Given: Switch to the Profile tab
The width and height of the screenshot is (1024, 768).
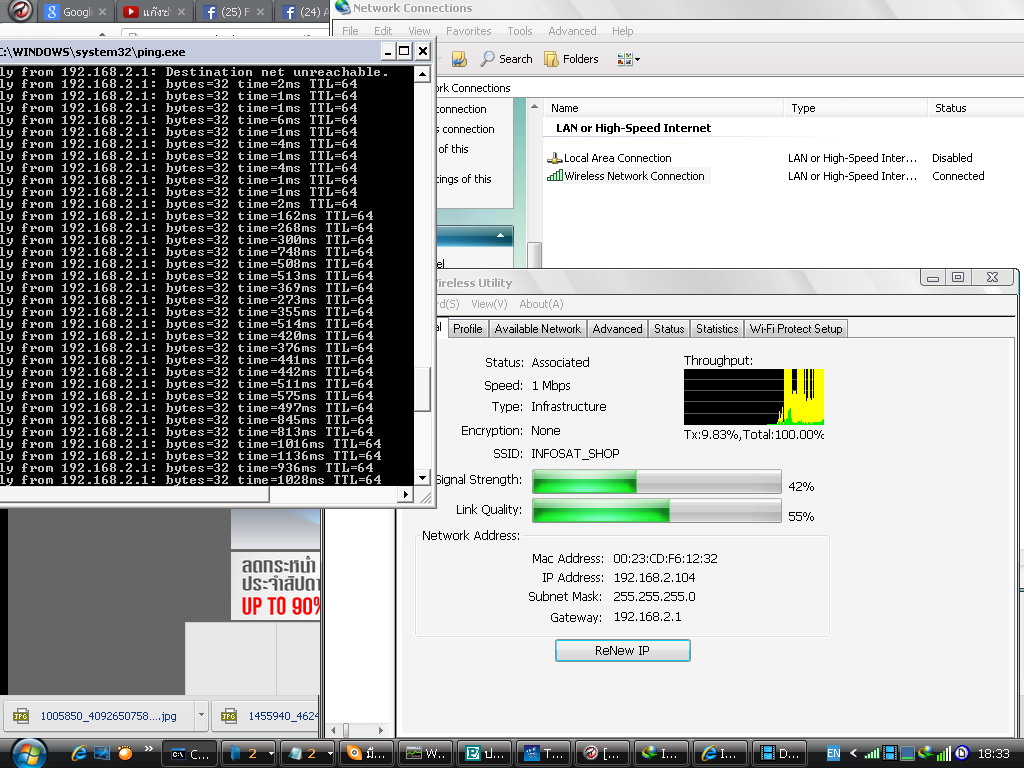Looking at the screenshot, I should click(468, 328).
